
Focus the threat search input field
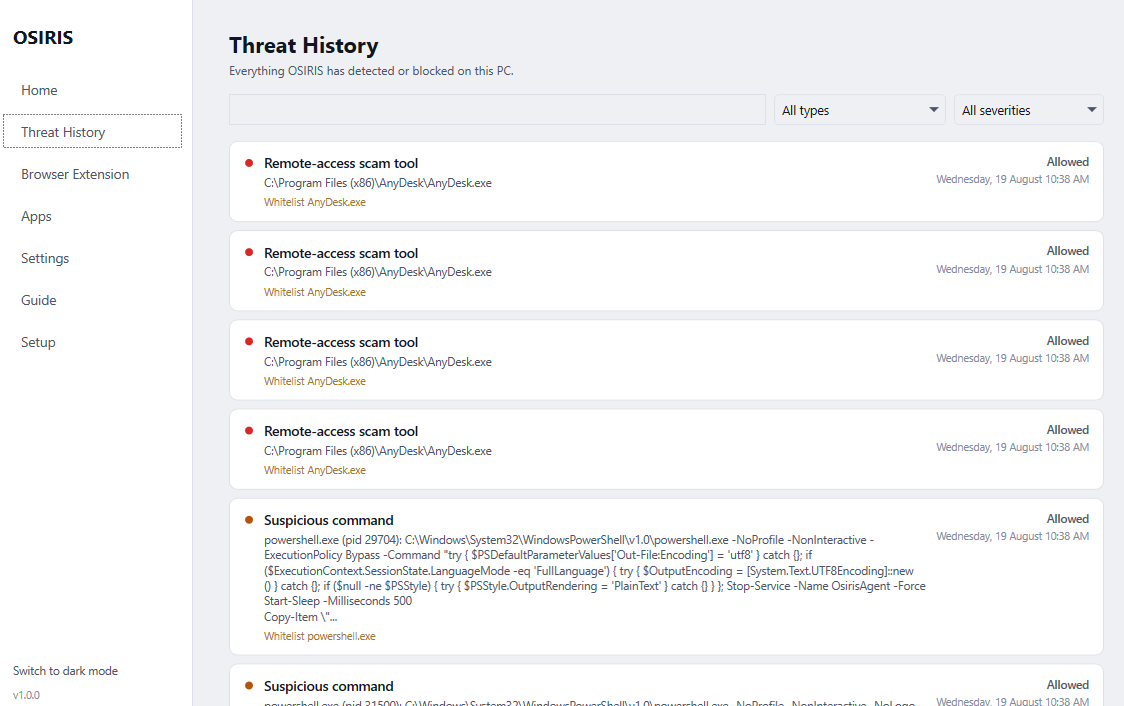[x=497, y=110]
